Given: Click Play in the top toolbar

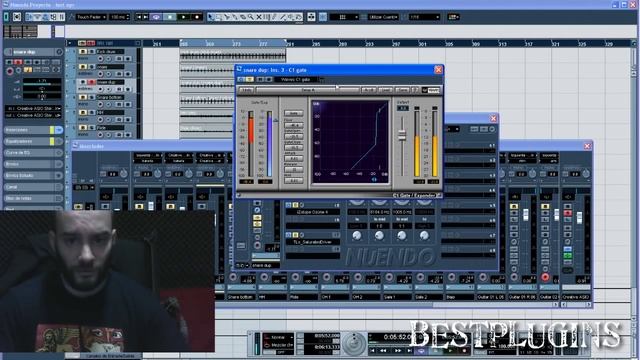Looking at the screenshot, I should 184,17.
